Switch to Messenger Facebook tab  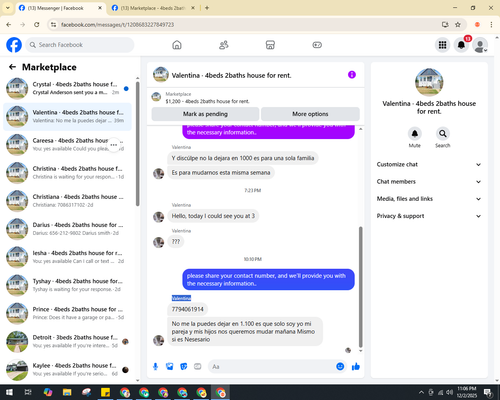[x=60, y=8]
